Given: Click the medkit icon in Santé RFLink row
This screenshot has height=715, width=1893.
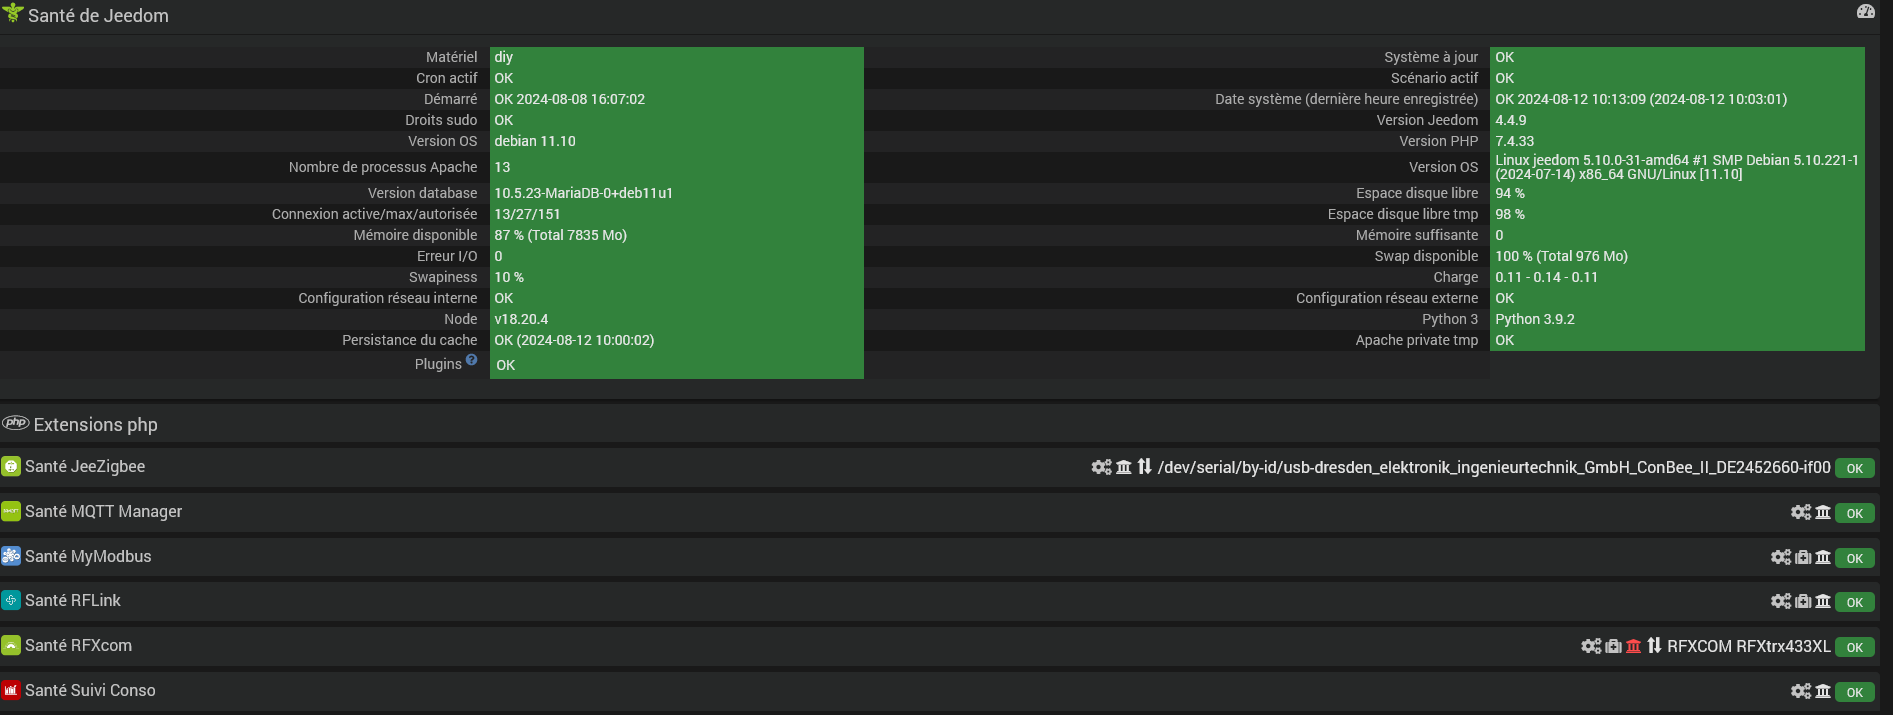Looking at the screenshot, I should [x=1803, y=601].
